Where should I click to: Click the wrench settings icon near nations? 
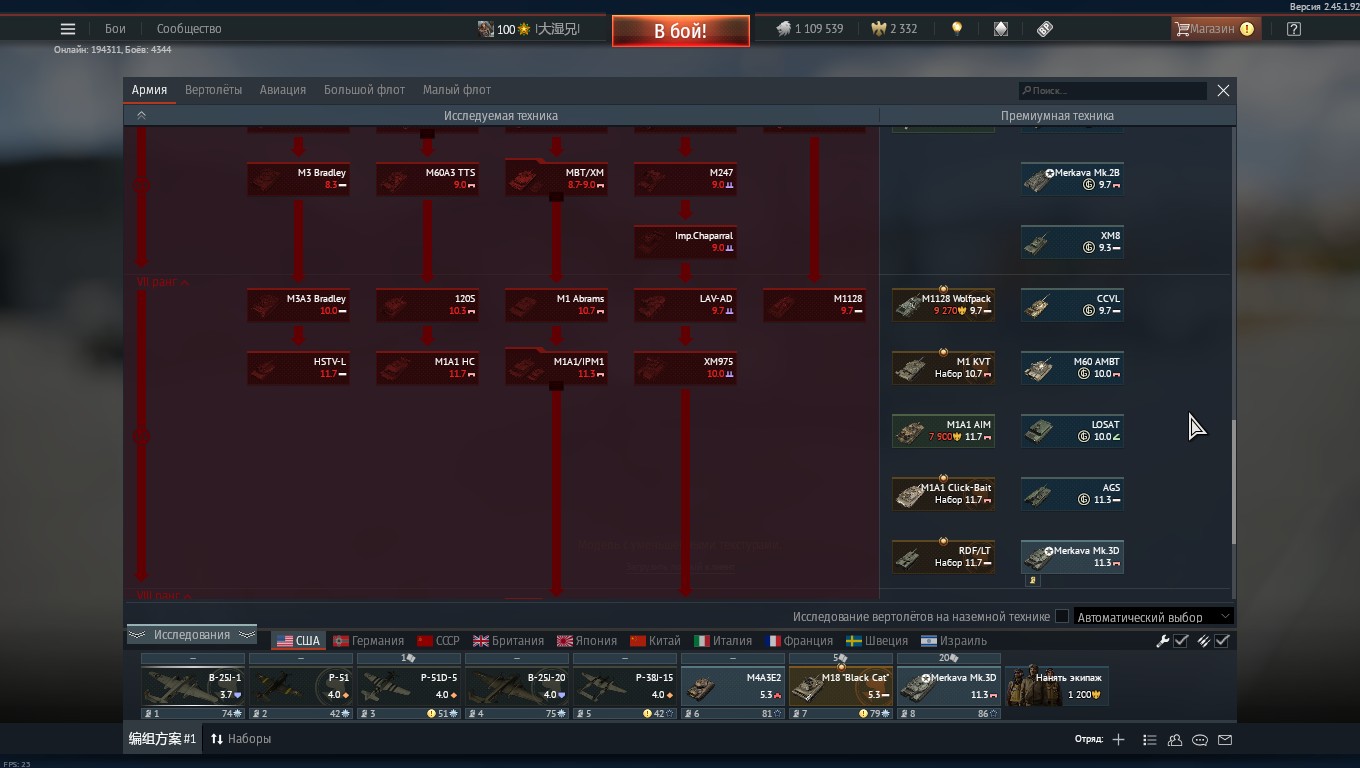pyautogui.click(x=1162, y=641)
